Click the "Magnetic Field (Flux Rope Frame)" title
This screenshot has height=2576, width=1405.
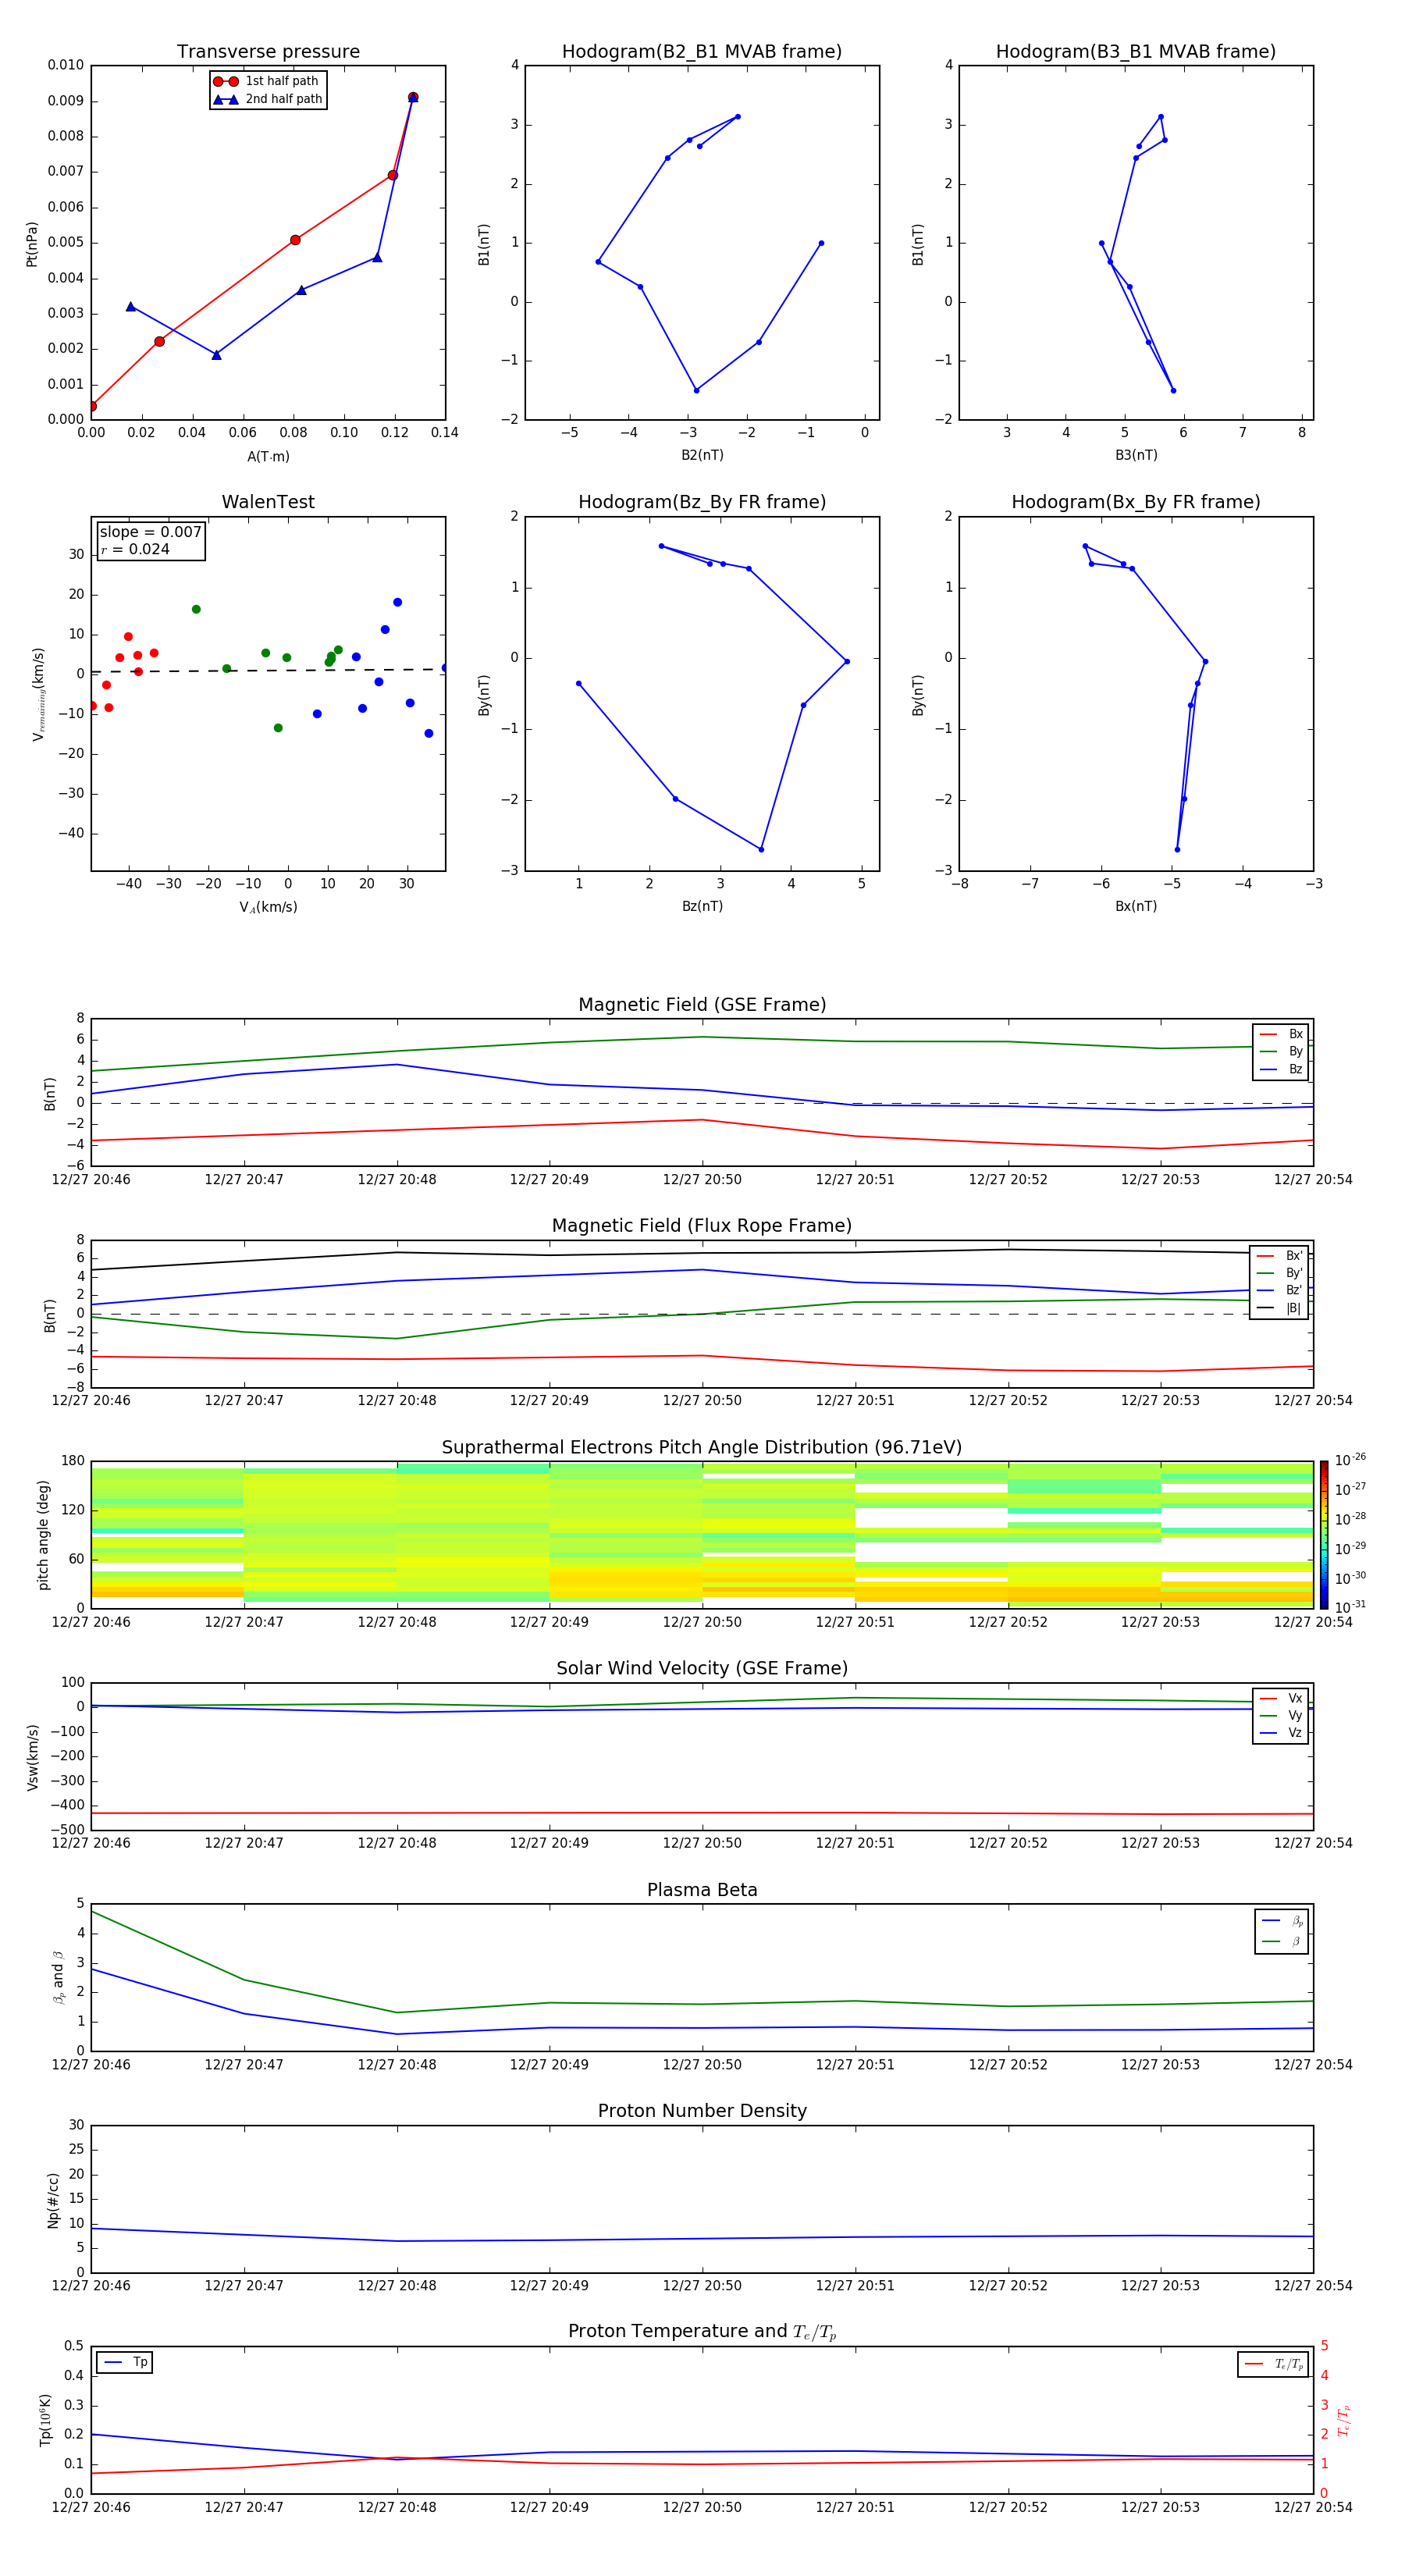(x=702, y=1226)
